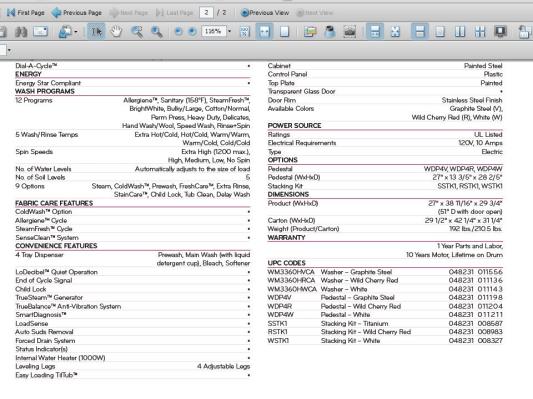Open the binoculars search tool
The height and width of the screenshot is (399, 533).
[x=21, y=32]
